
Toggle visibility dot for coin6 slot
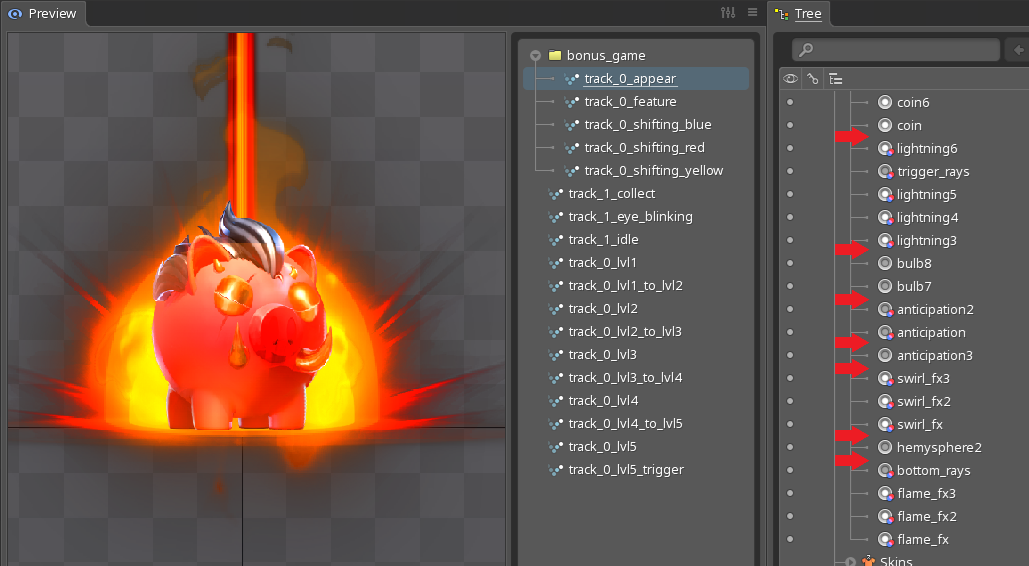[790, 102]
